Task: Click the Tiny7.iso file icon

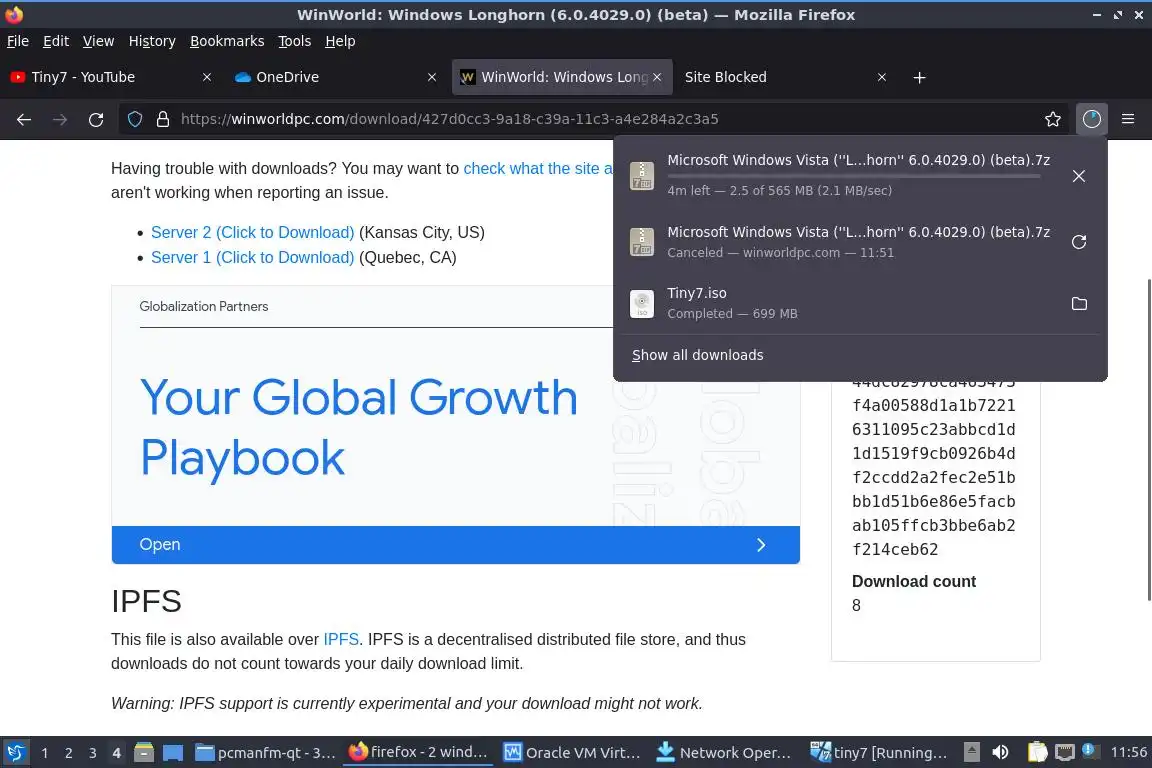Action: (641, 304)
